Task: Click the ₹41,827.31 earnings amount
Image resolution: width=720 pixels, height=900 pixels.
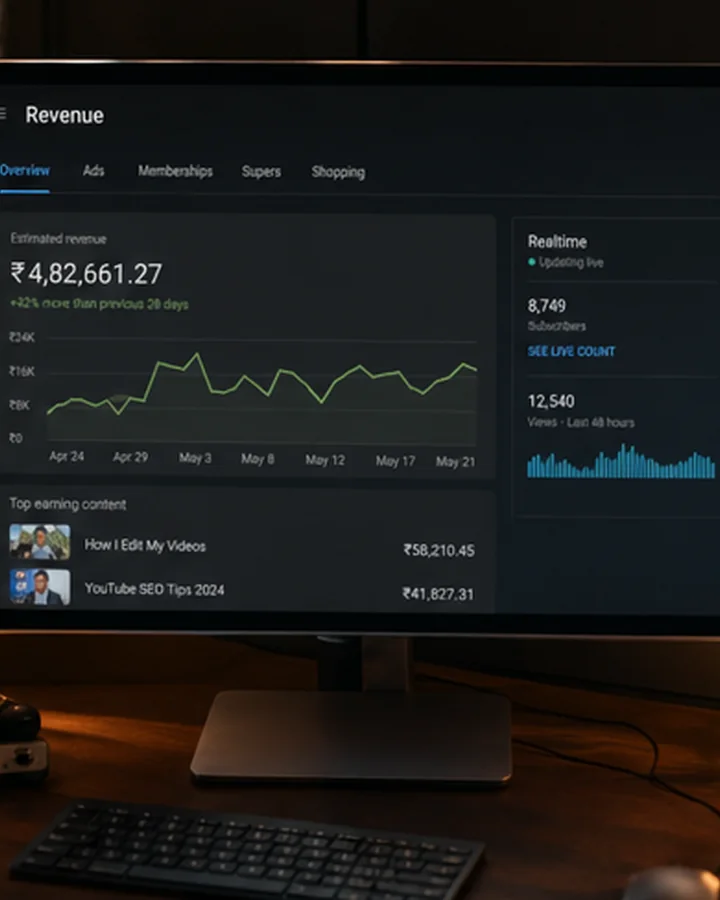Action: tap(438, 594)
